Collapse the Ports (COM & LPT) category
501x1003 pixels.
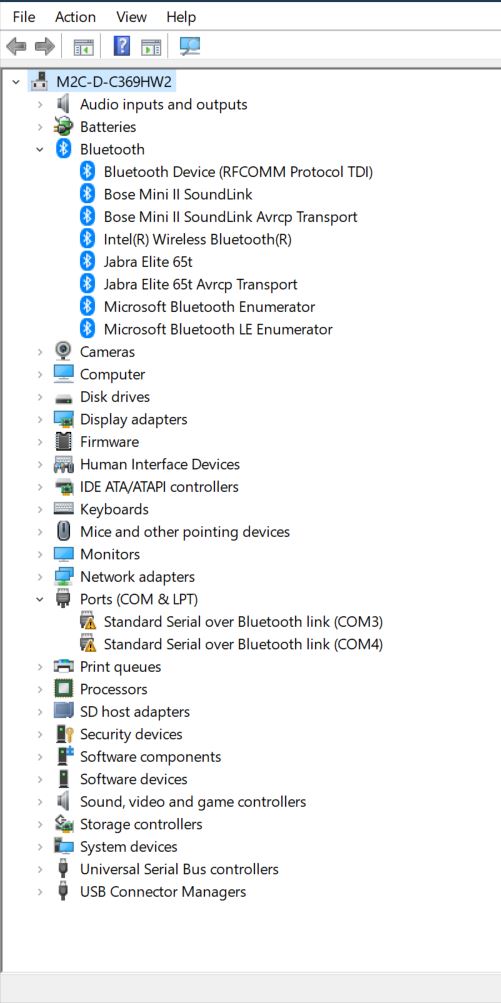point(40,599)
